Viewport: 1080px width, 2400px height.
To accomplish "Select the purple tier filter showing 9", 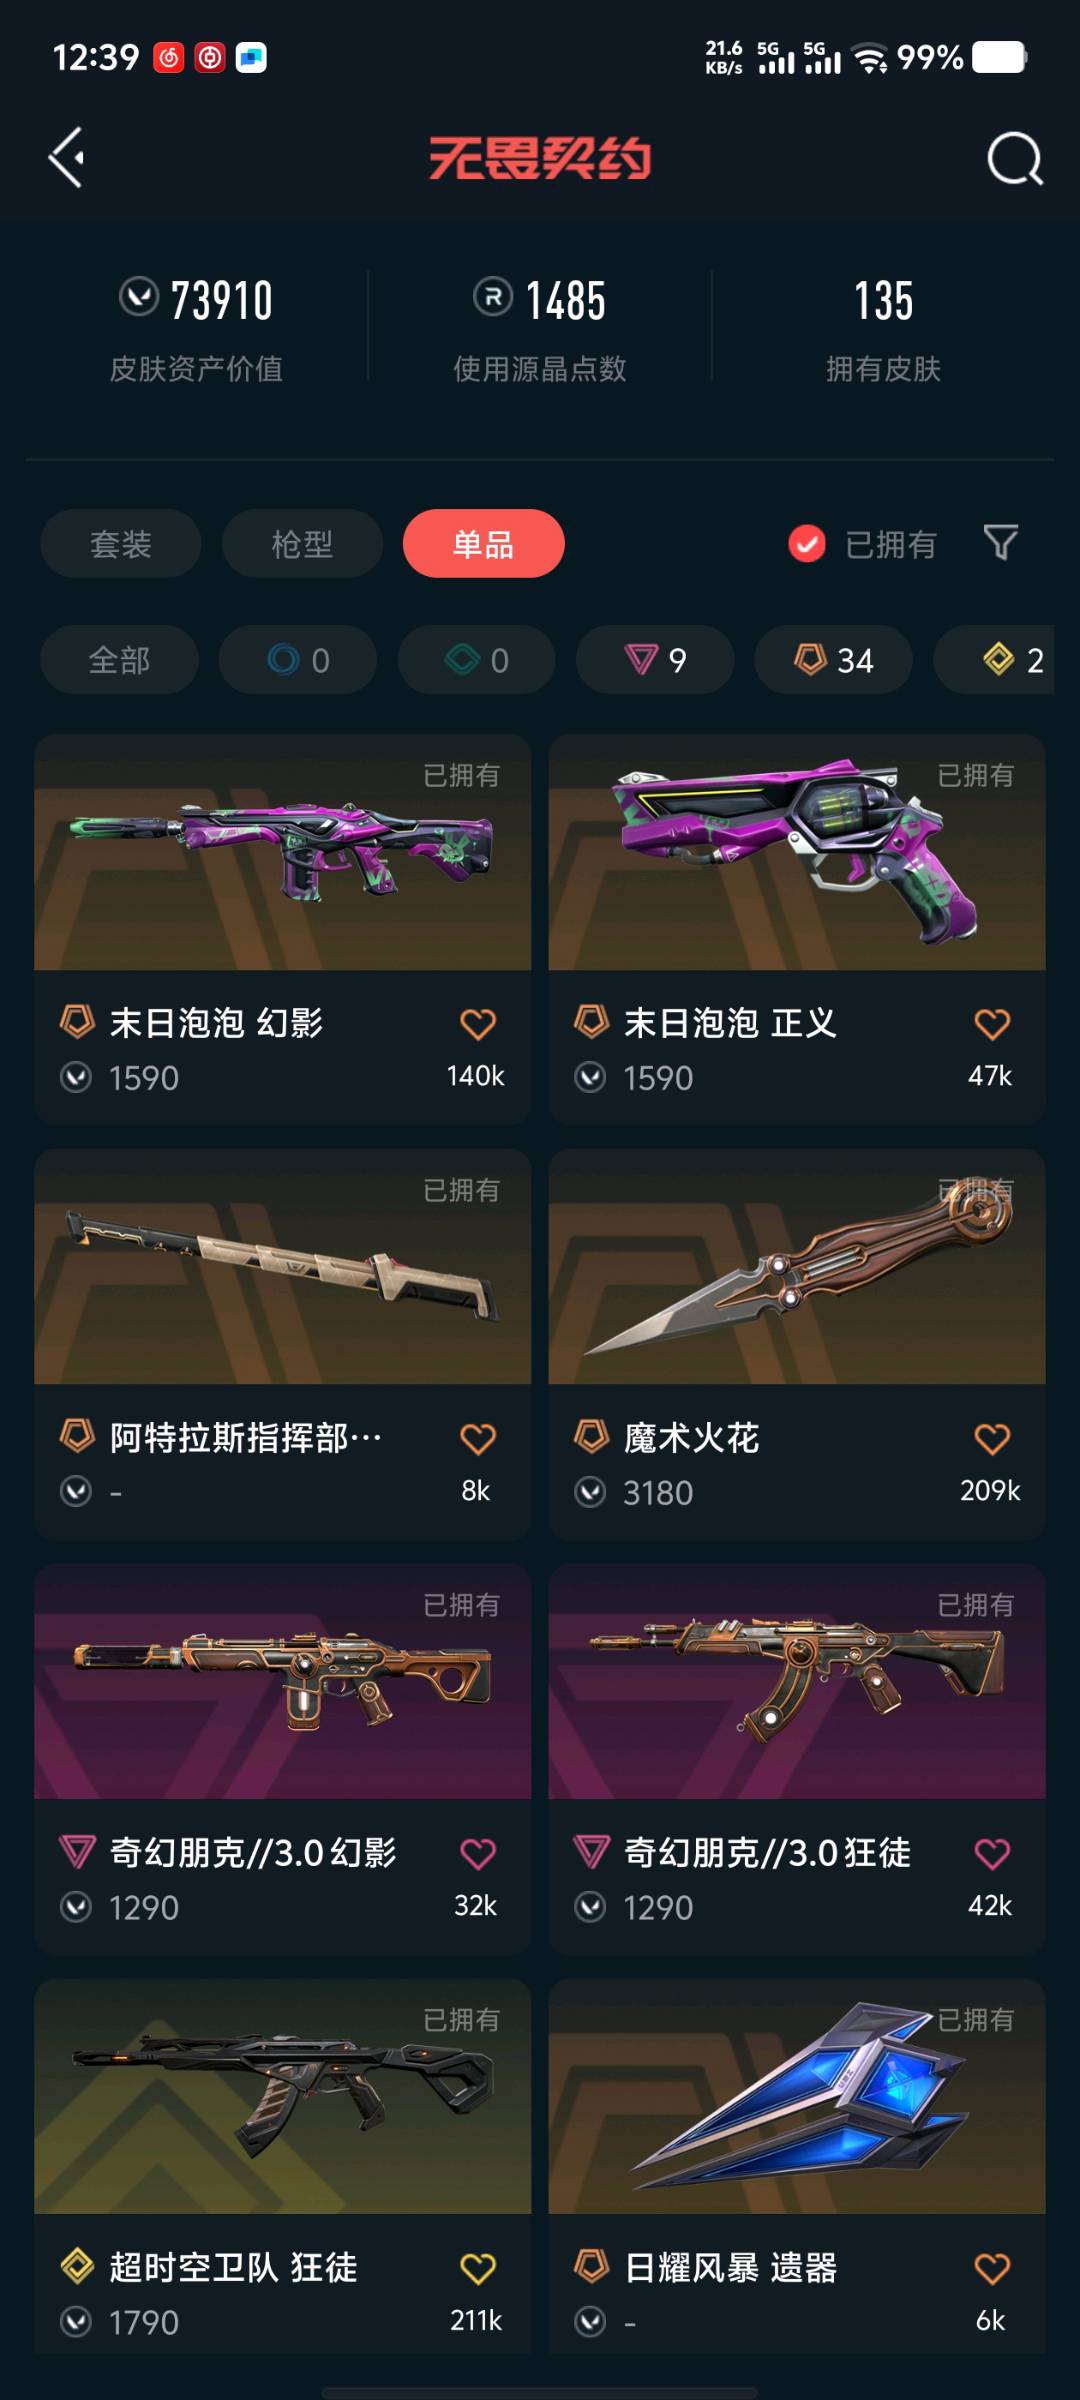I will 655,660.
